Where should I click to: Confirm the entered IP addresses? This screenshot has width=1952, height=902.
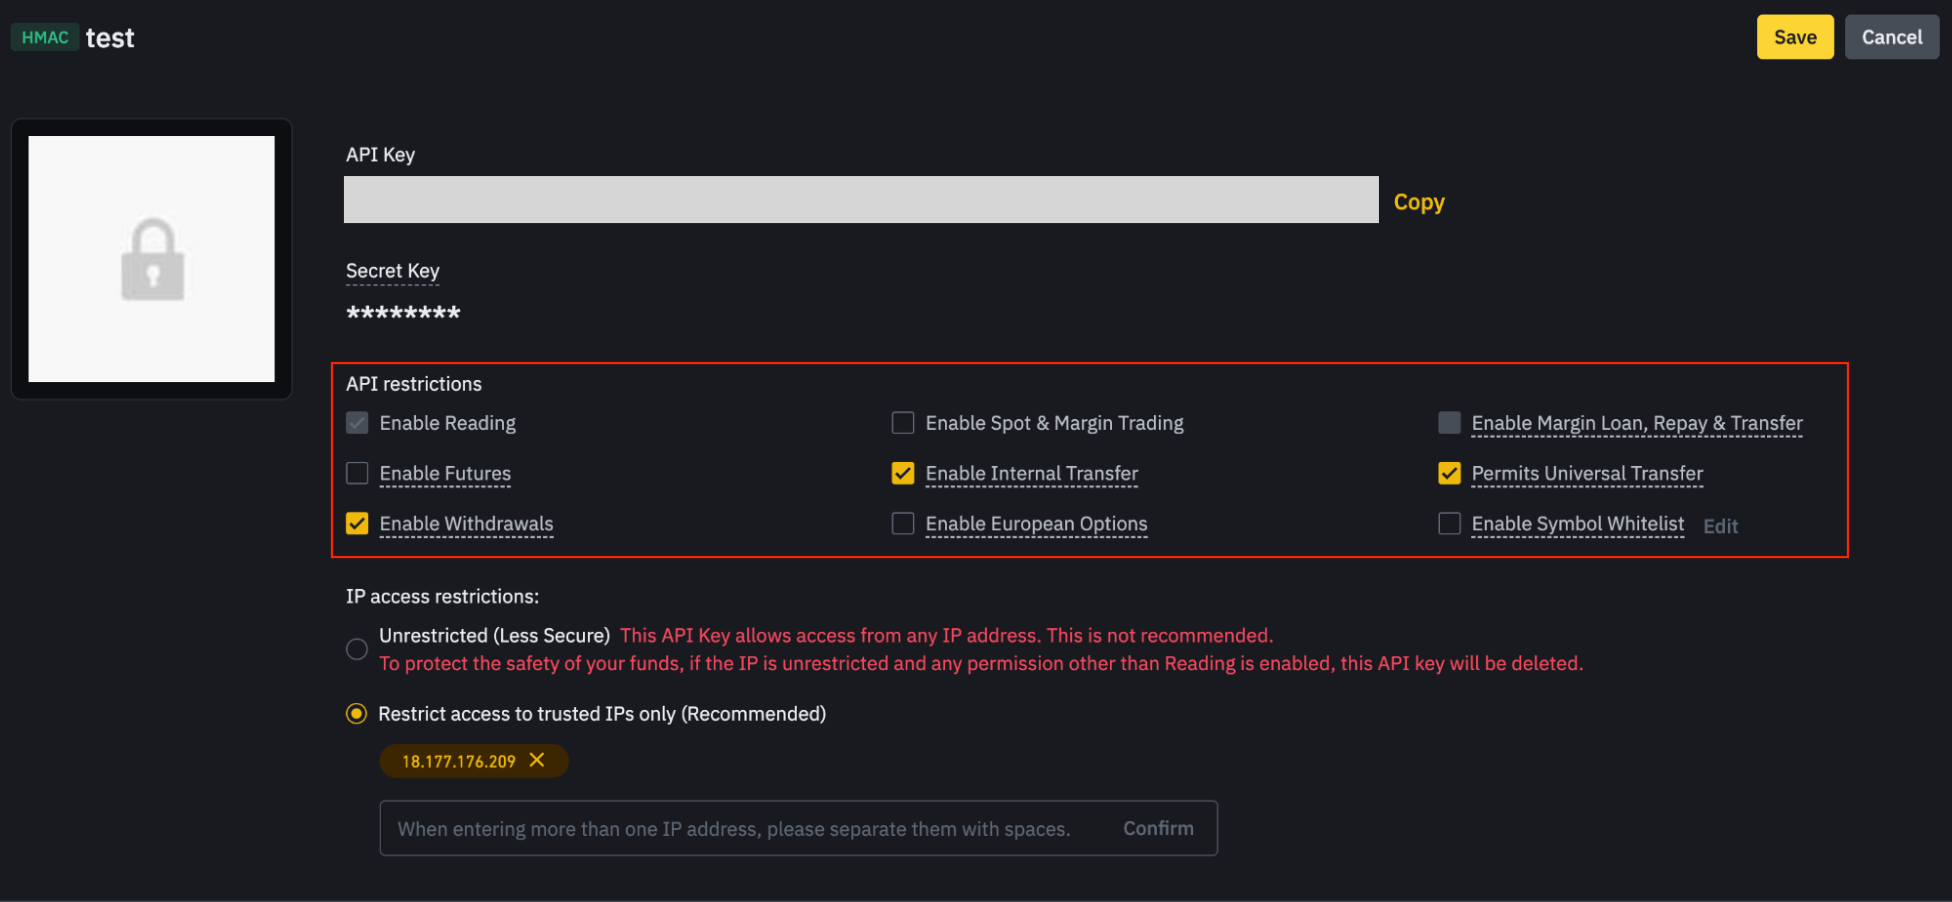tap(1158, 828)
